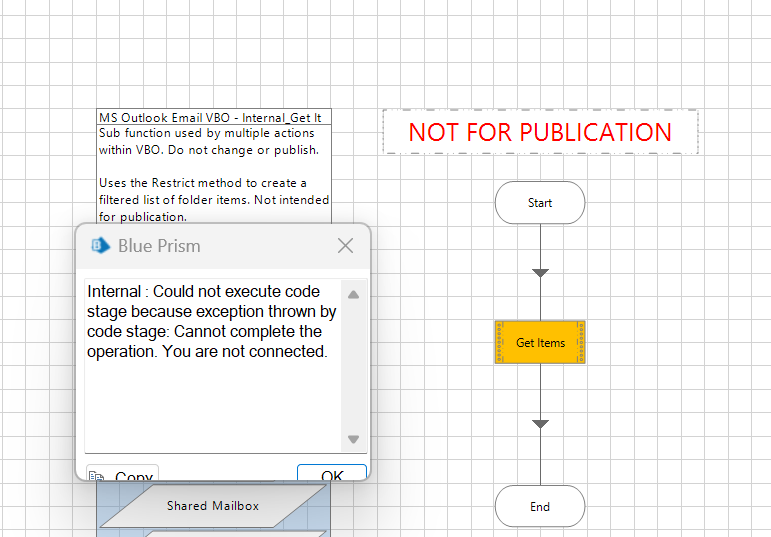Viewport: 771px width, 537px height.
Task: Click the Blue Prism dialog title bar
Action: click(x=220, y=246)
